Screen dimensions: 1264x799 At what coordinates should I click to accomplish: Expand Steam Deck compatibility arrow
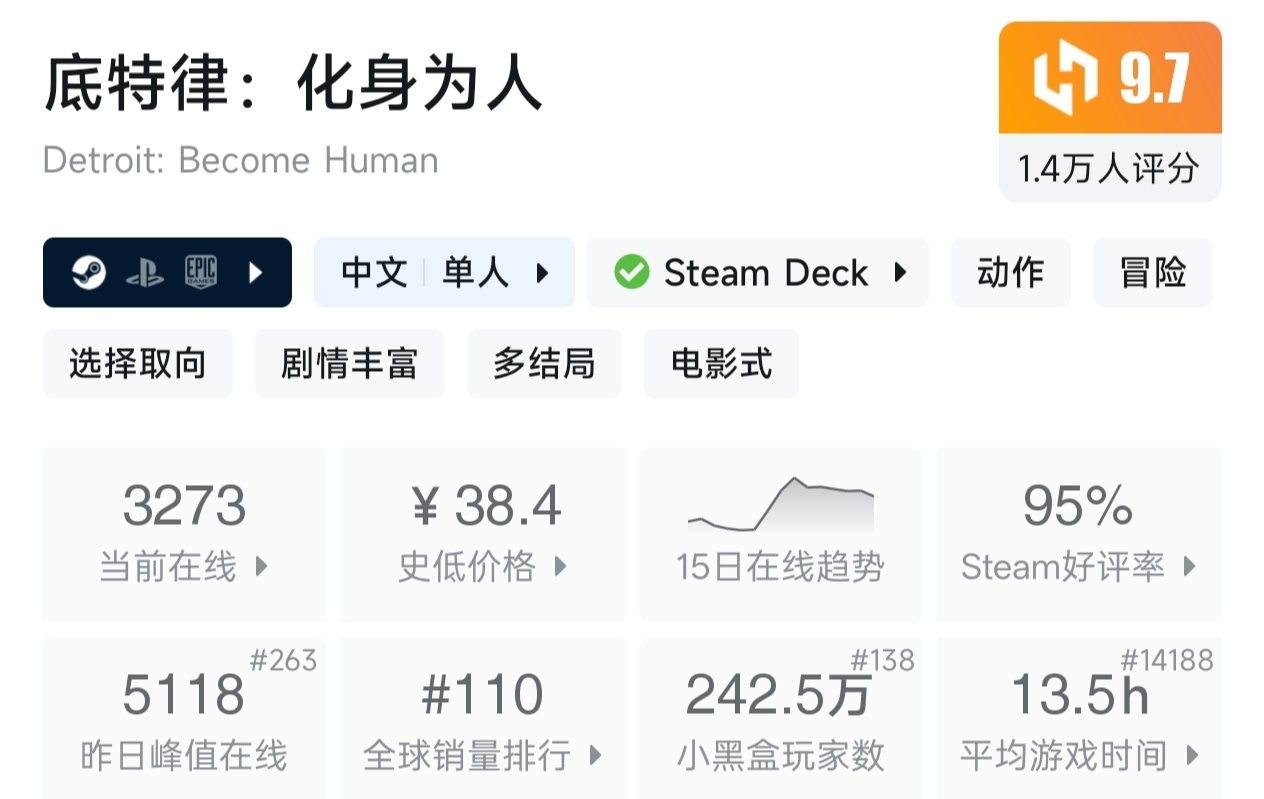coord(900,272)
